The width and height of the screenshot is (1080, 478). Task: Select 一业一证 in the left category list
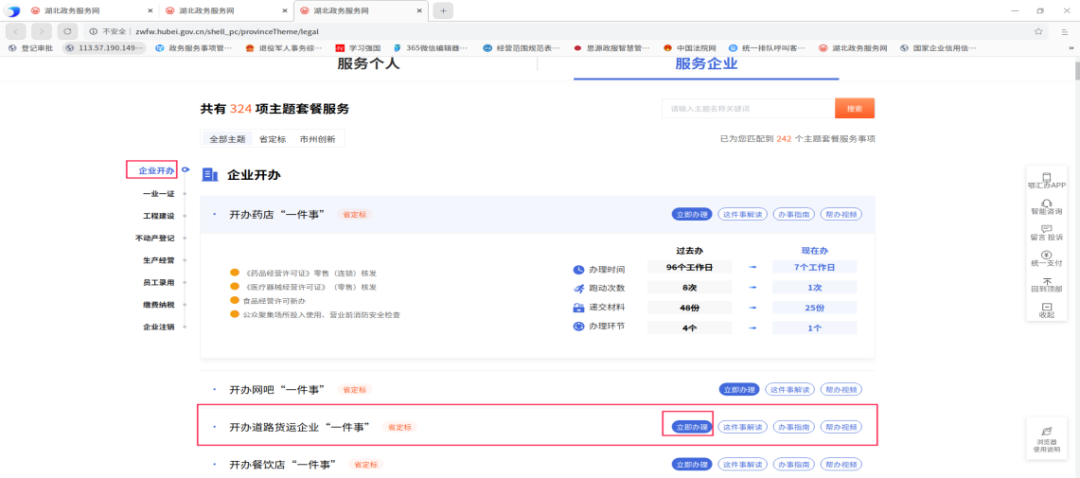click(158, 194)
